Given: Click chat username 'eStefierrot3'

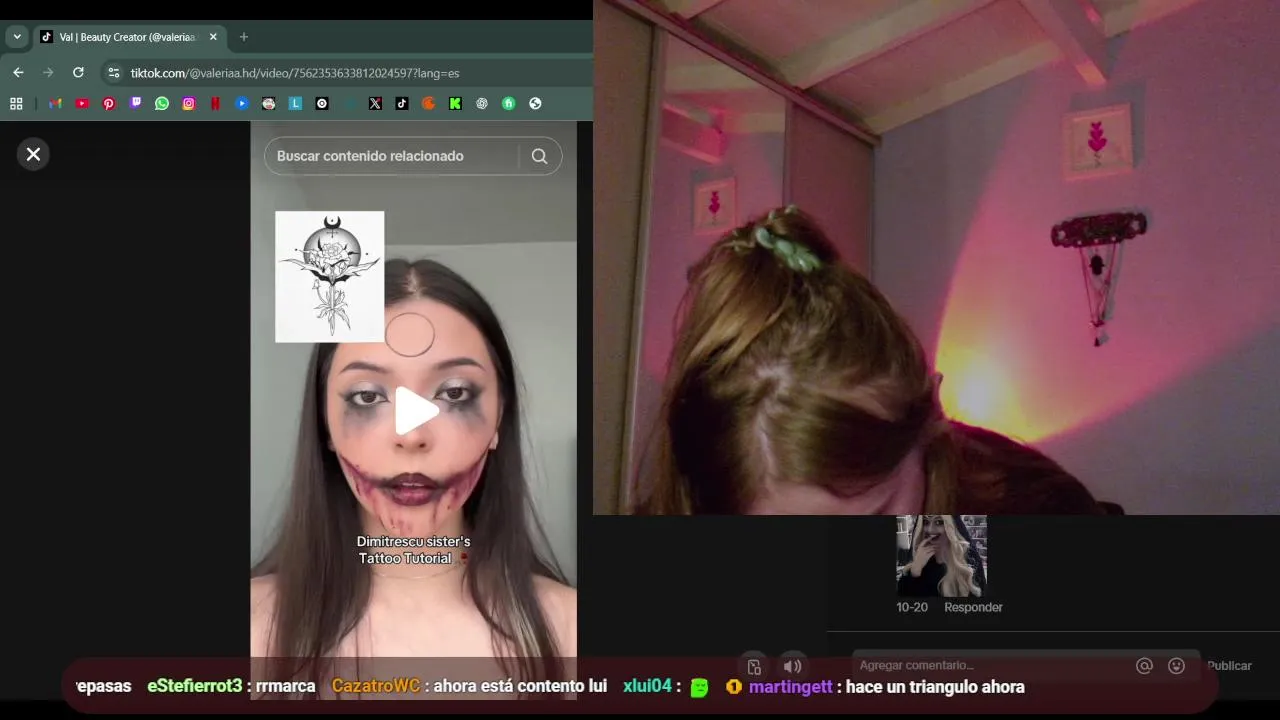Looking at the screenshot, I should coord(195,686).
